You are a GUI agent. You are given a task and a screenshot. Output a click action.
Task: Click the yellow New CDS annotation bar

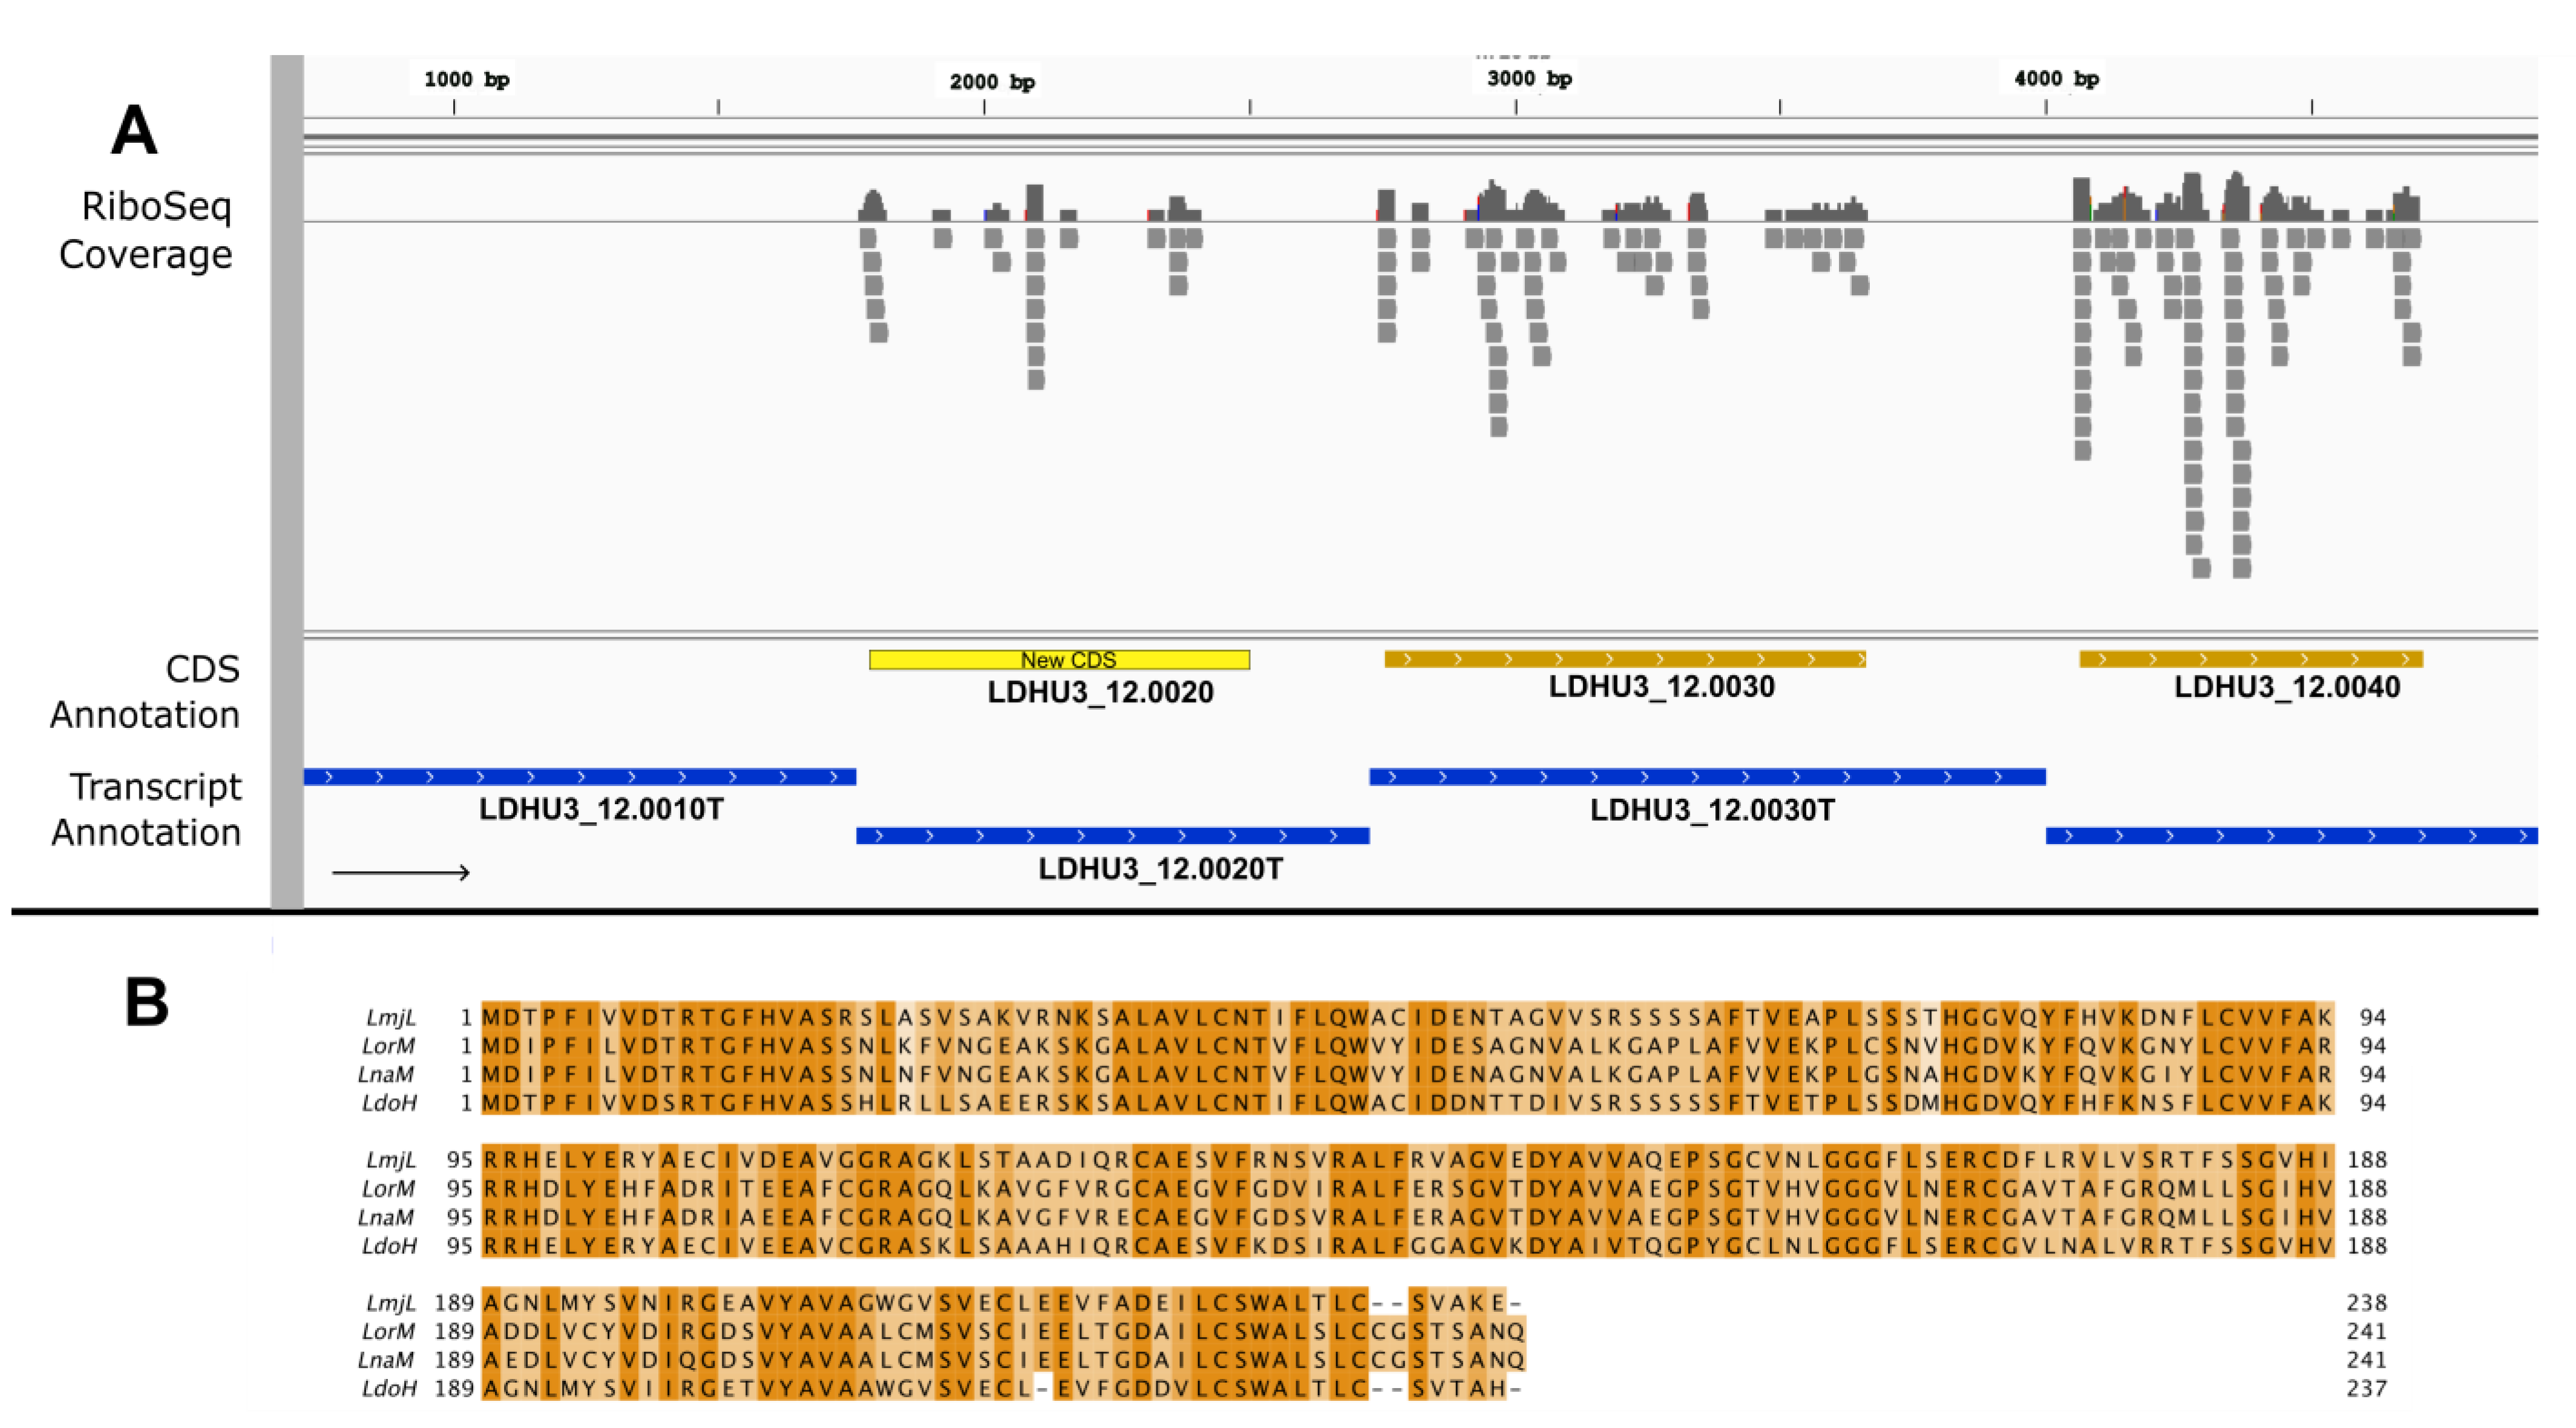[1059, 660]
